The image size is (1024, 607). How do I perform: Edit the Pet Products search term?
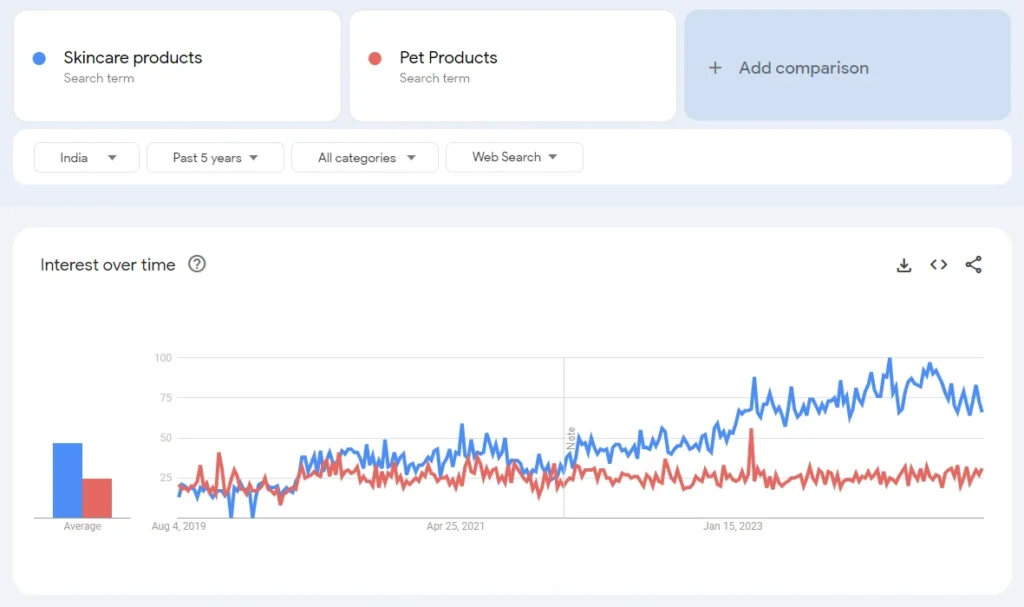[448, 58]
